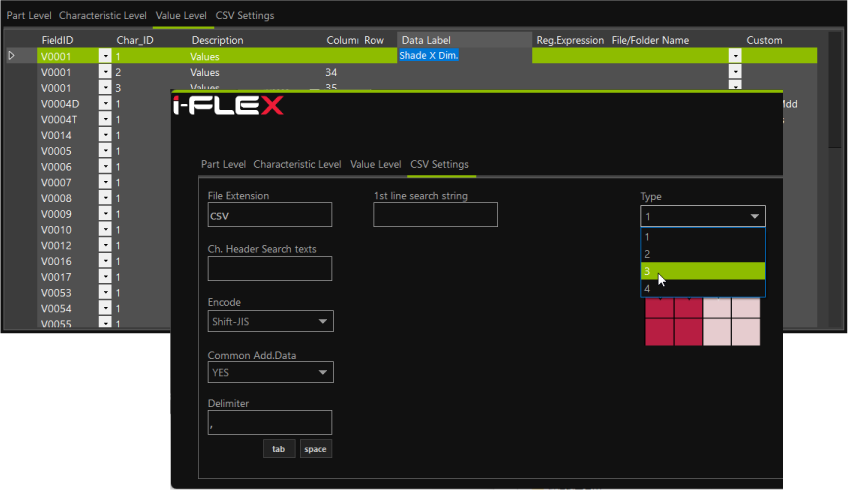Click the 1st line search string field
The height and width of the screenshot is (491, 848).
(x=435, y=215)
